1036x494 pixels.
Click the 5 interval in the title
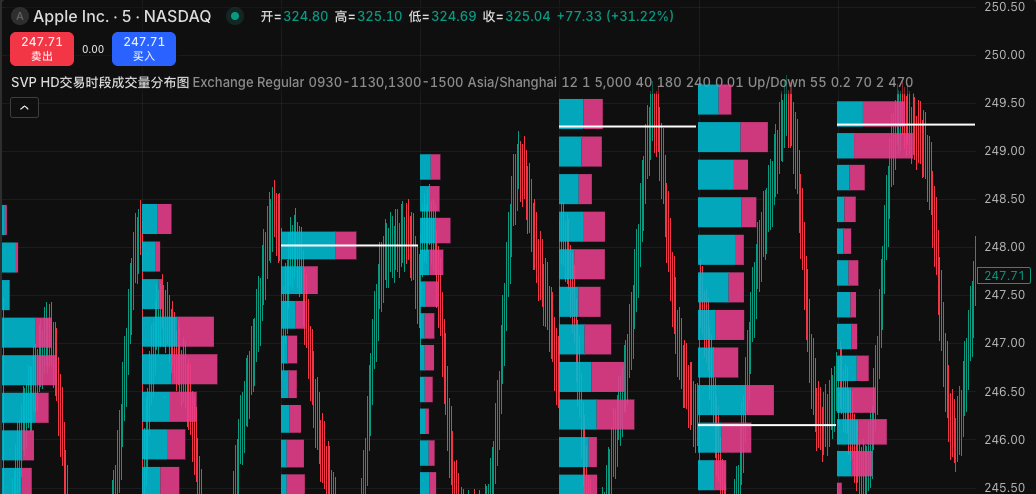126,16
